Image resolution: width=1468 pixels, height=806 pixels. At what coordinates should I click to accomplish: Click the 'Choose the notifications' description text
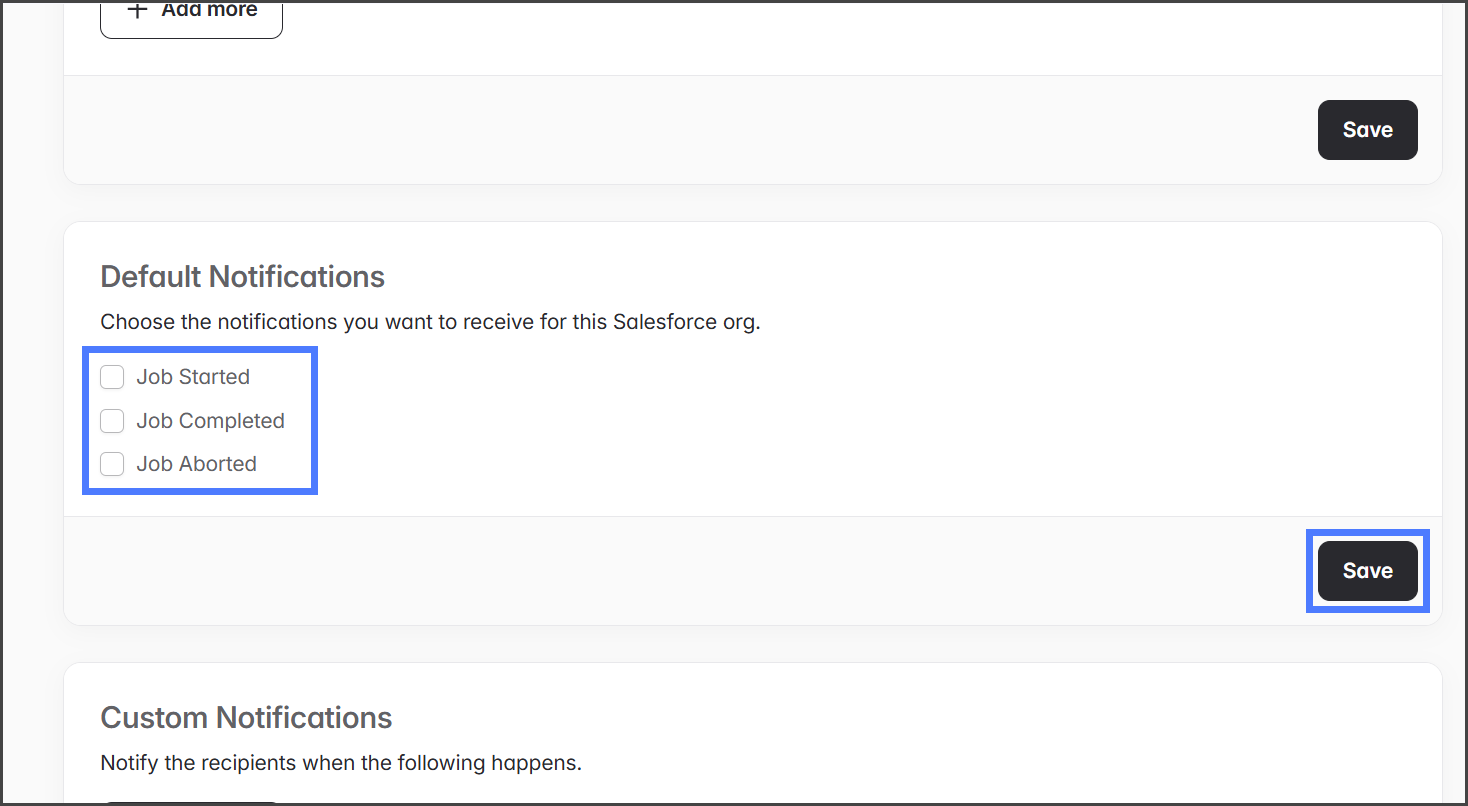(430, 323)
